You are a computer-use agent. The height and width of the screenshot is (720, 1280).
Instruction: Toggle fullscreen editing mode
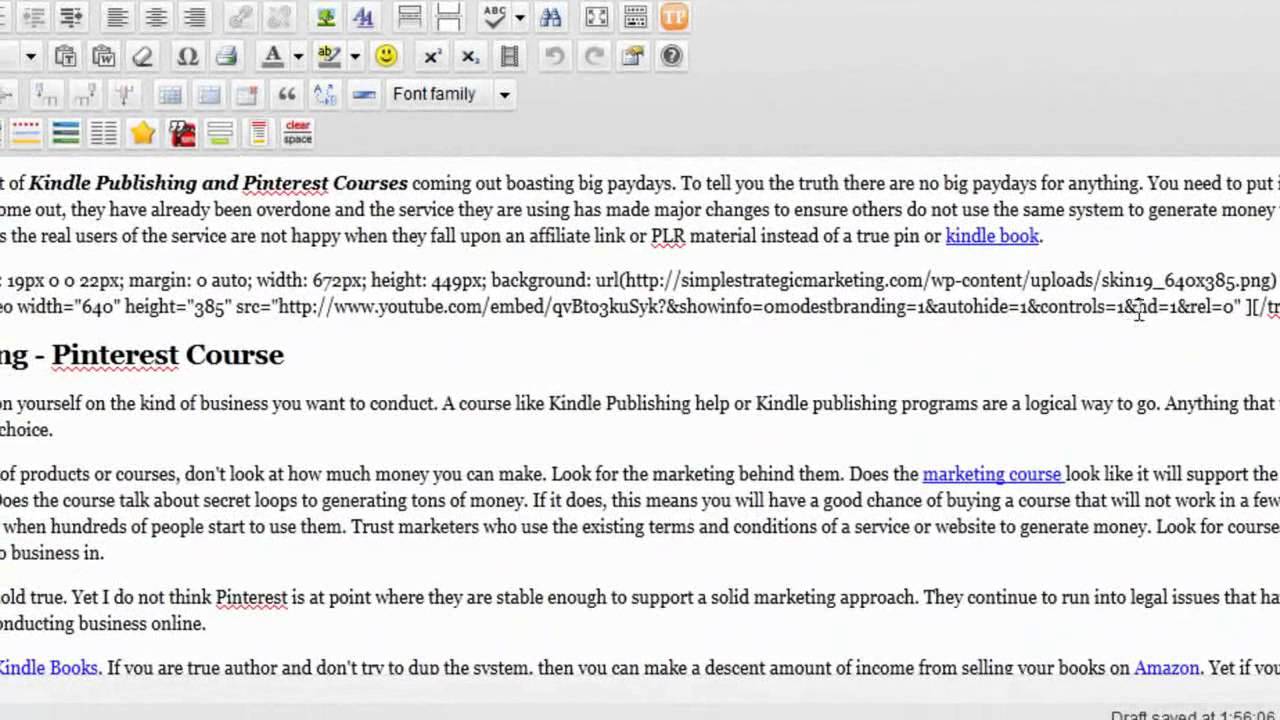pyautogui.click(x=596, y=17)
